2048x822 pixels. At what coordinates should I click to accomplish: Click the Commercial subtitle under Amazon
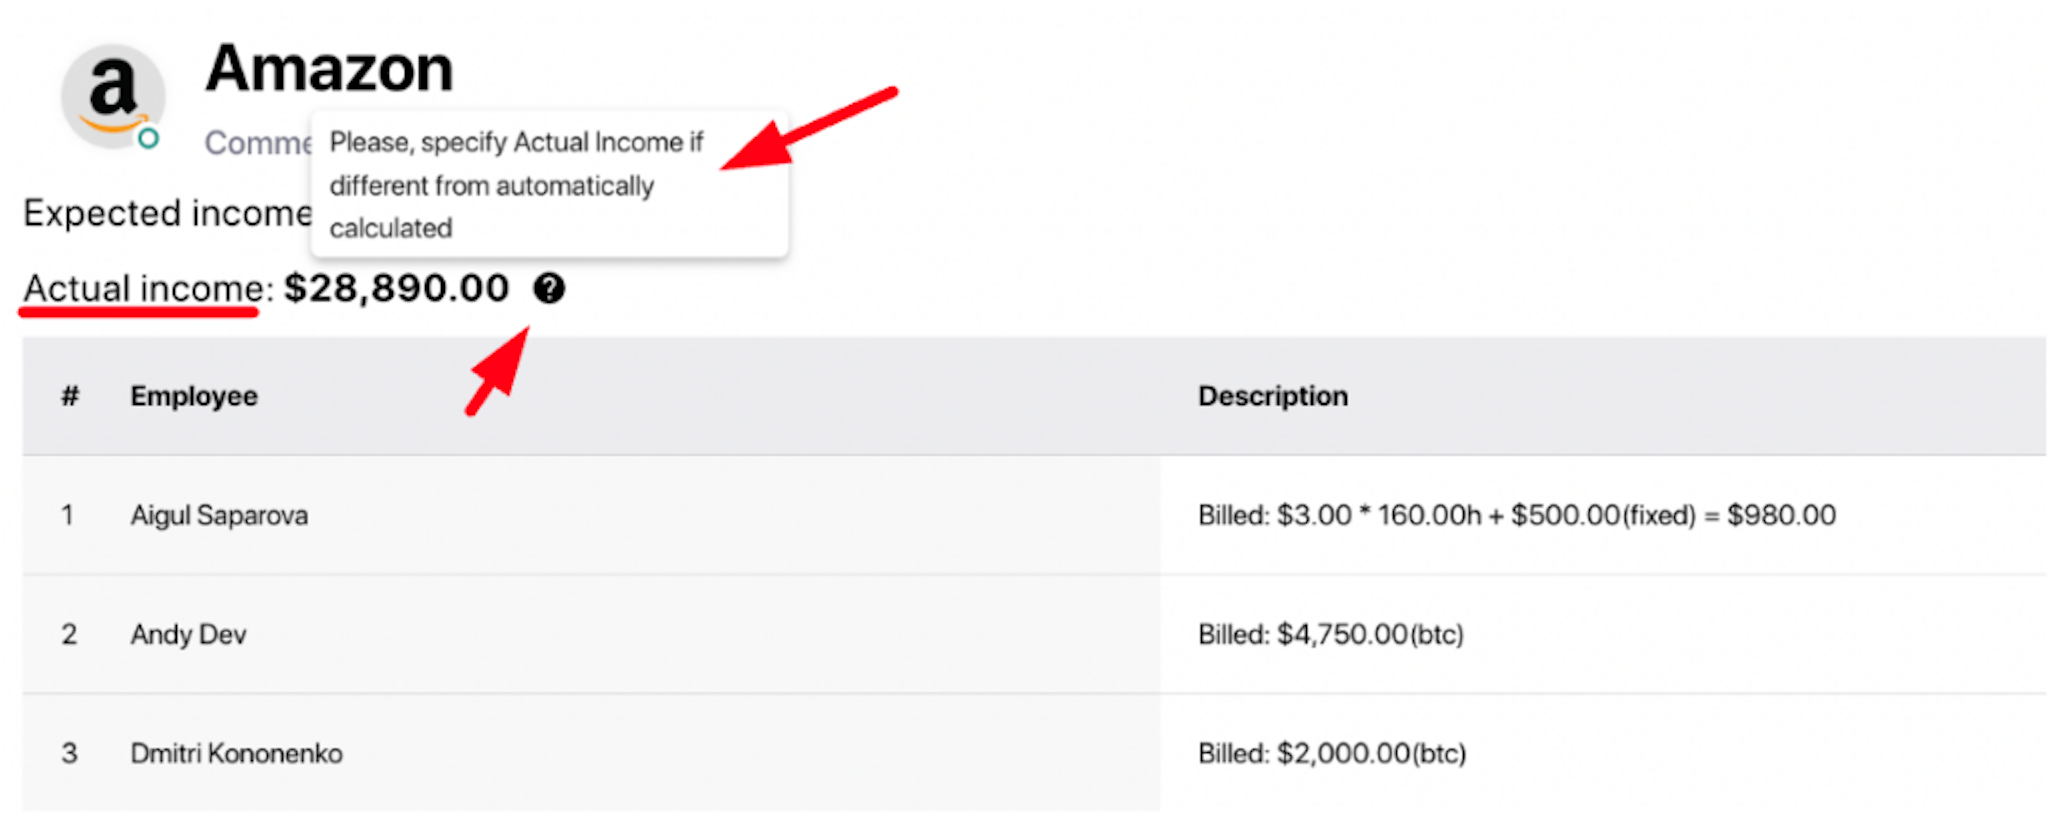(258, 143)
